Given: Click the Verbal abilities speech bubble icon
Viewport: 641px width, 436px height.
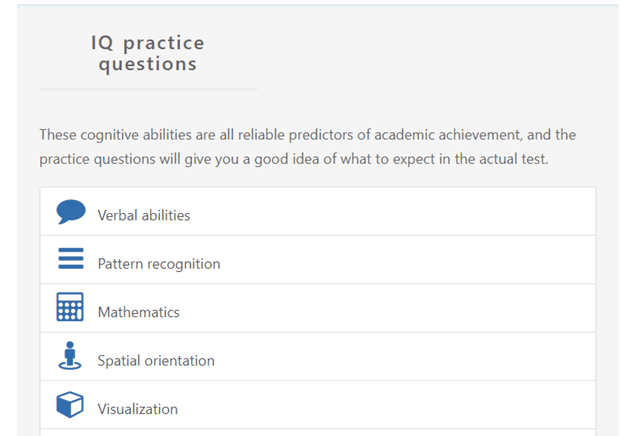Looking at the screenshot, I should [71, 211].
